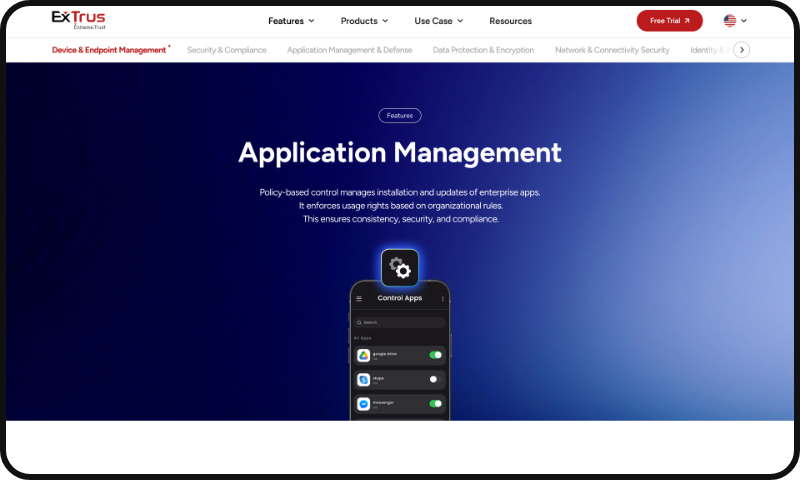Click the three-dot menu in Control Apps
This screenshot has width=800, height=480.
442,298
